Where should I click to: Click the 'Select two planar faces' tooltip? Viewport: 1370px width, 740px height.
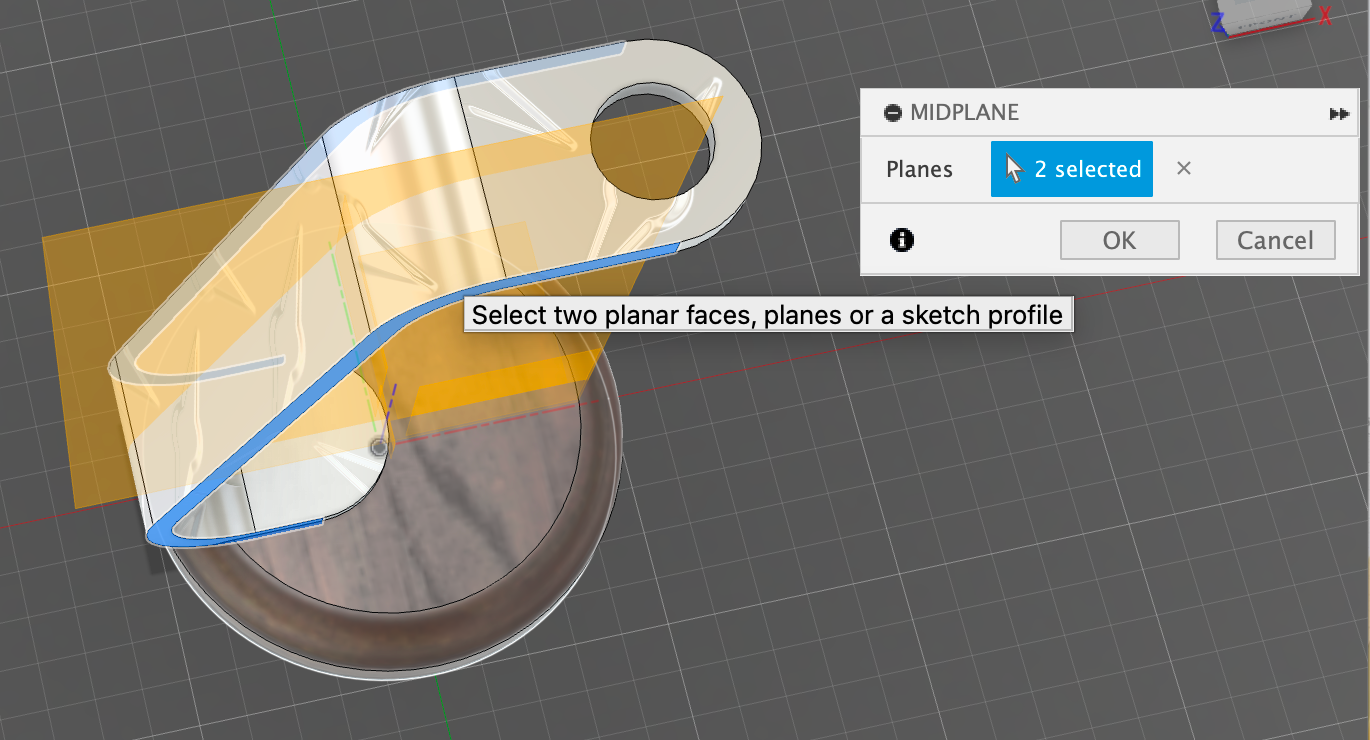767,316
